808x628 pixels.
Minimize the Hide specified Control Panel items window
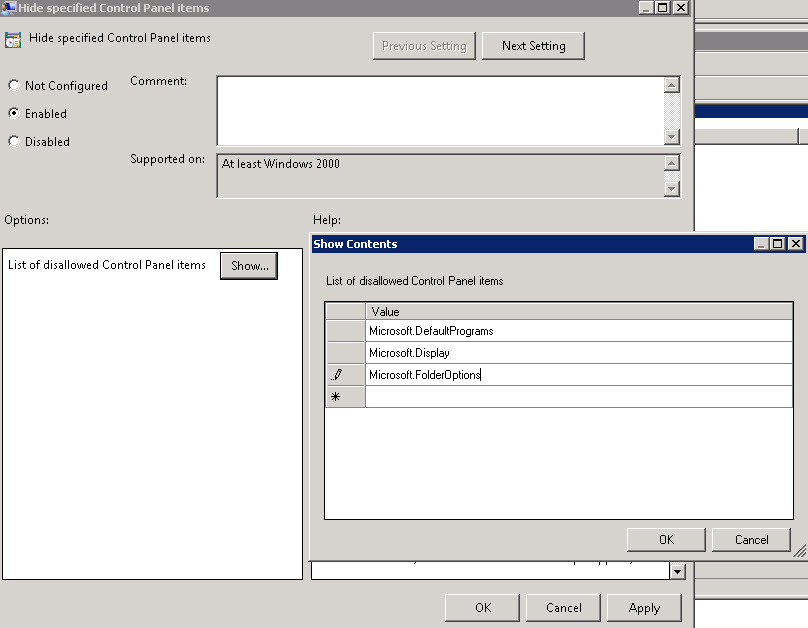[647, 7]
